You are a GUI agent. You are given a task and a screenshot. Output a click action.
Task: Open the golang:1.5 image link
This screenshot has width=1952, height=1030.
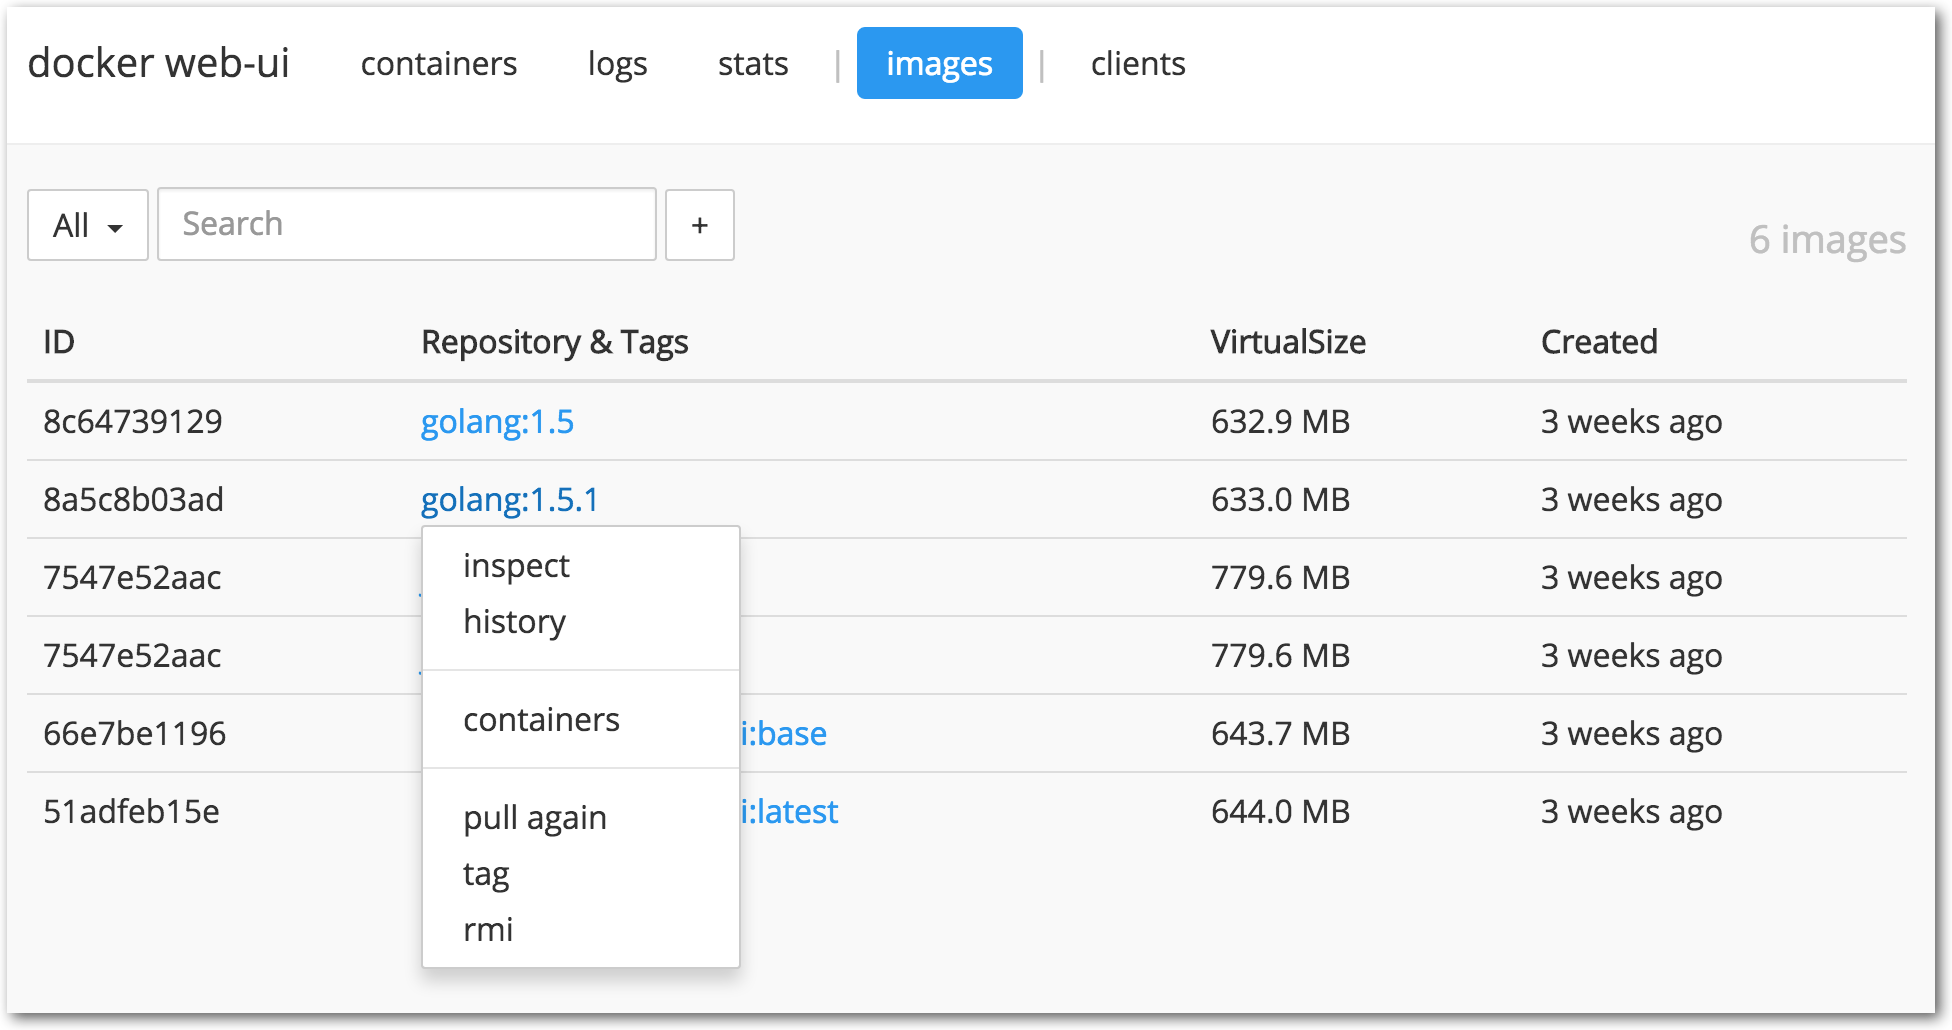[497, 422]
